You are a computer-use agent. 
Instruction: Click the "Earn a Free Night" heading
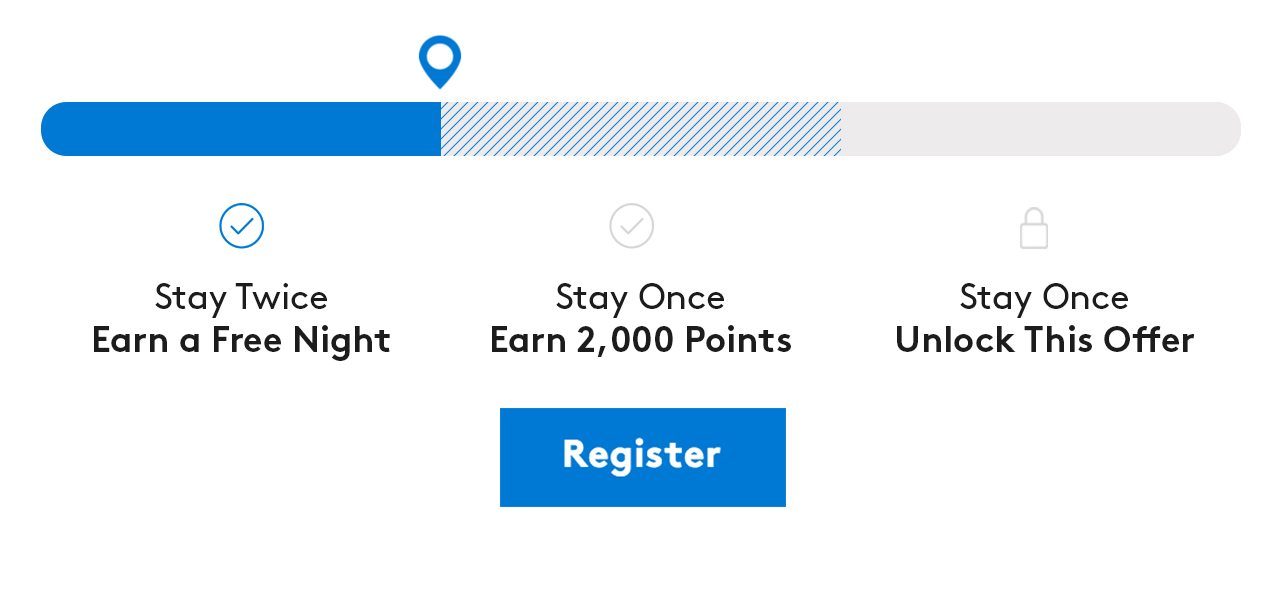(x=241, y=340)
